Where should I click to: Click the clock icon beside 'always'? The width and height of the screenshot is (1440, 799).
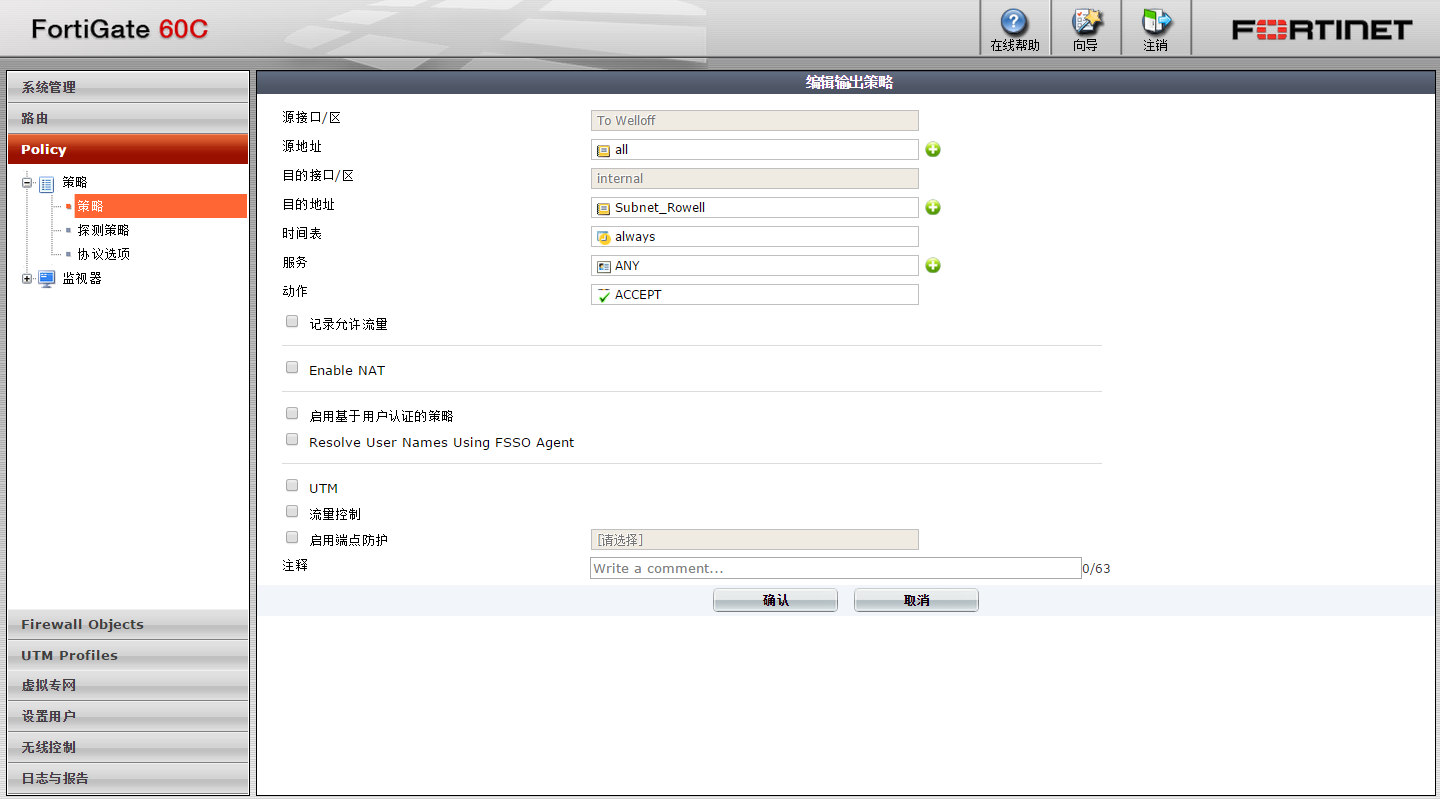(603, 238)
